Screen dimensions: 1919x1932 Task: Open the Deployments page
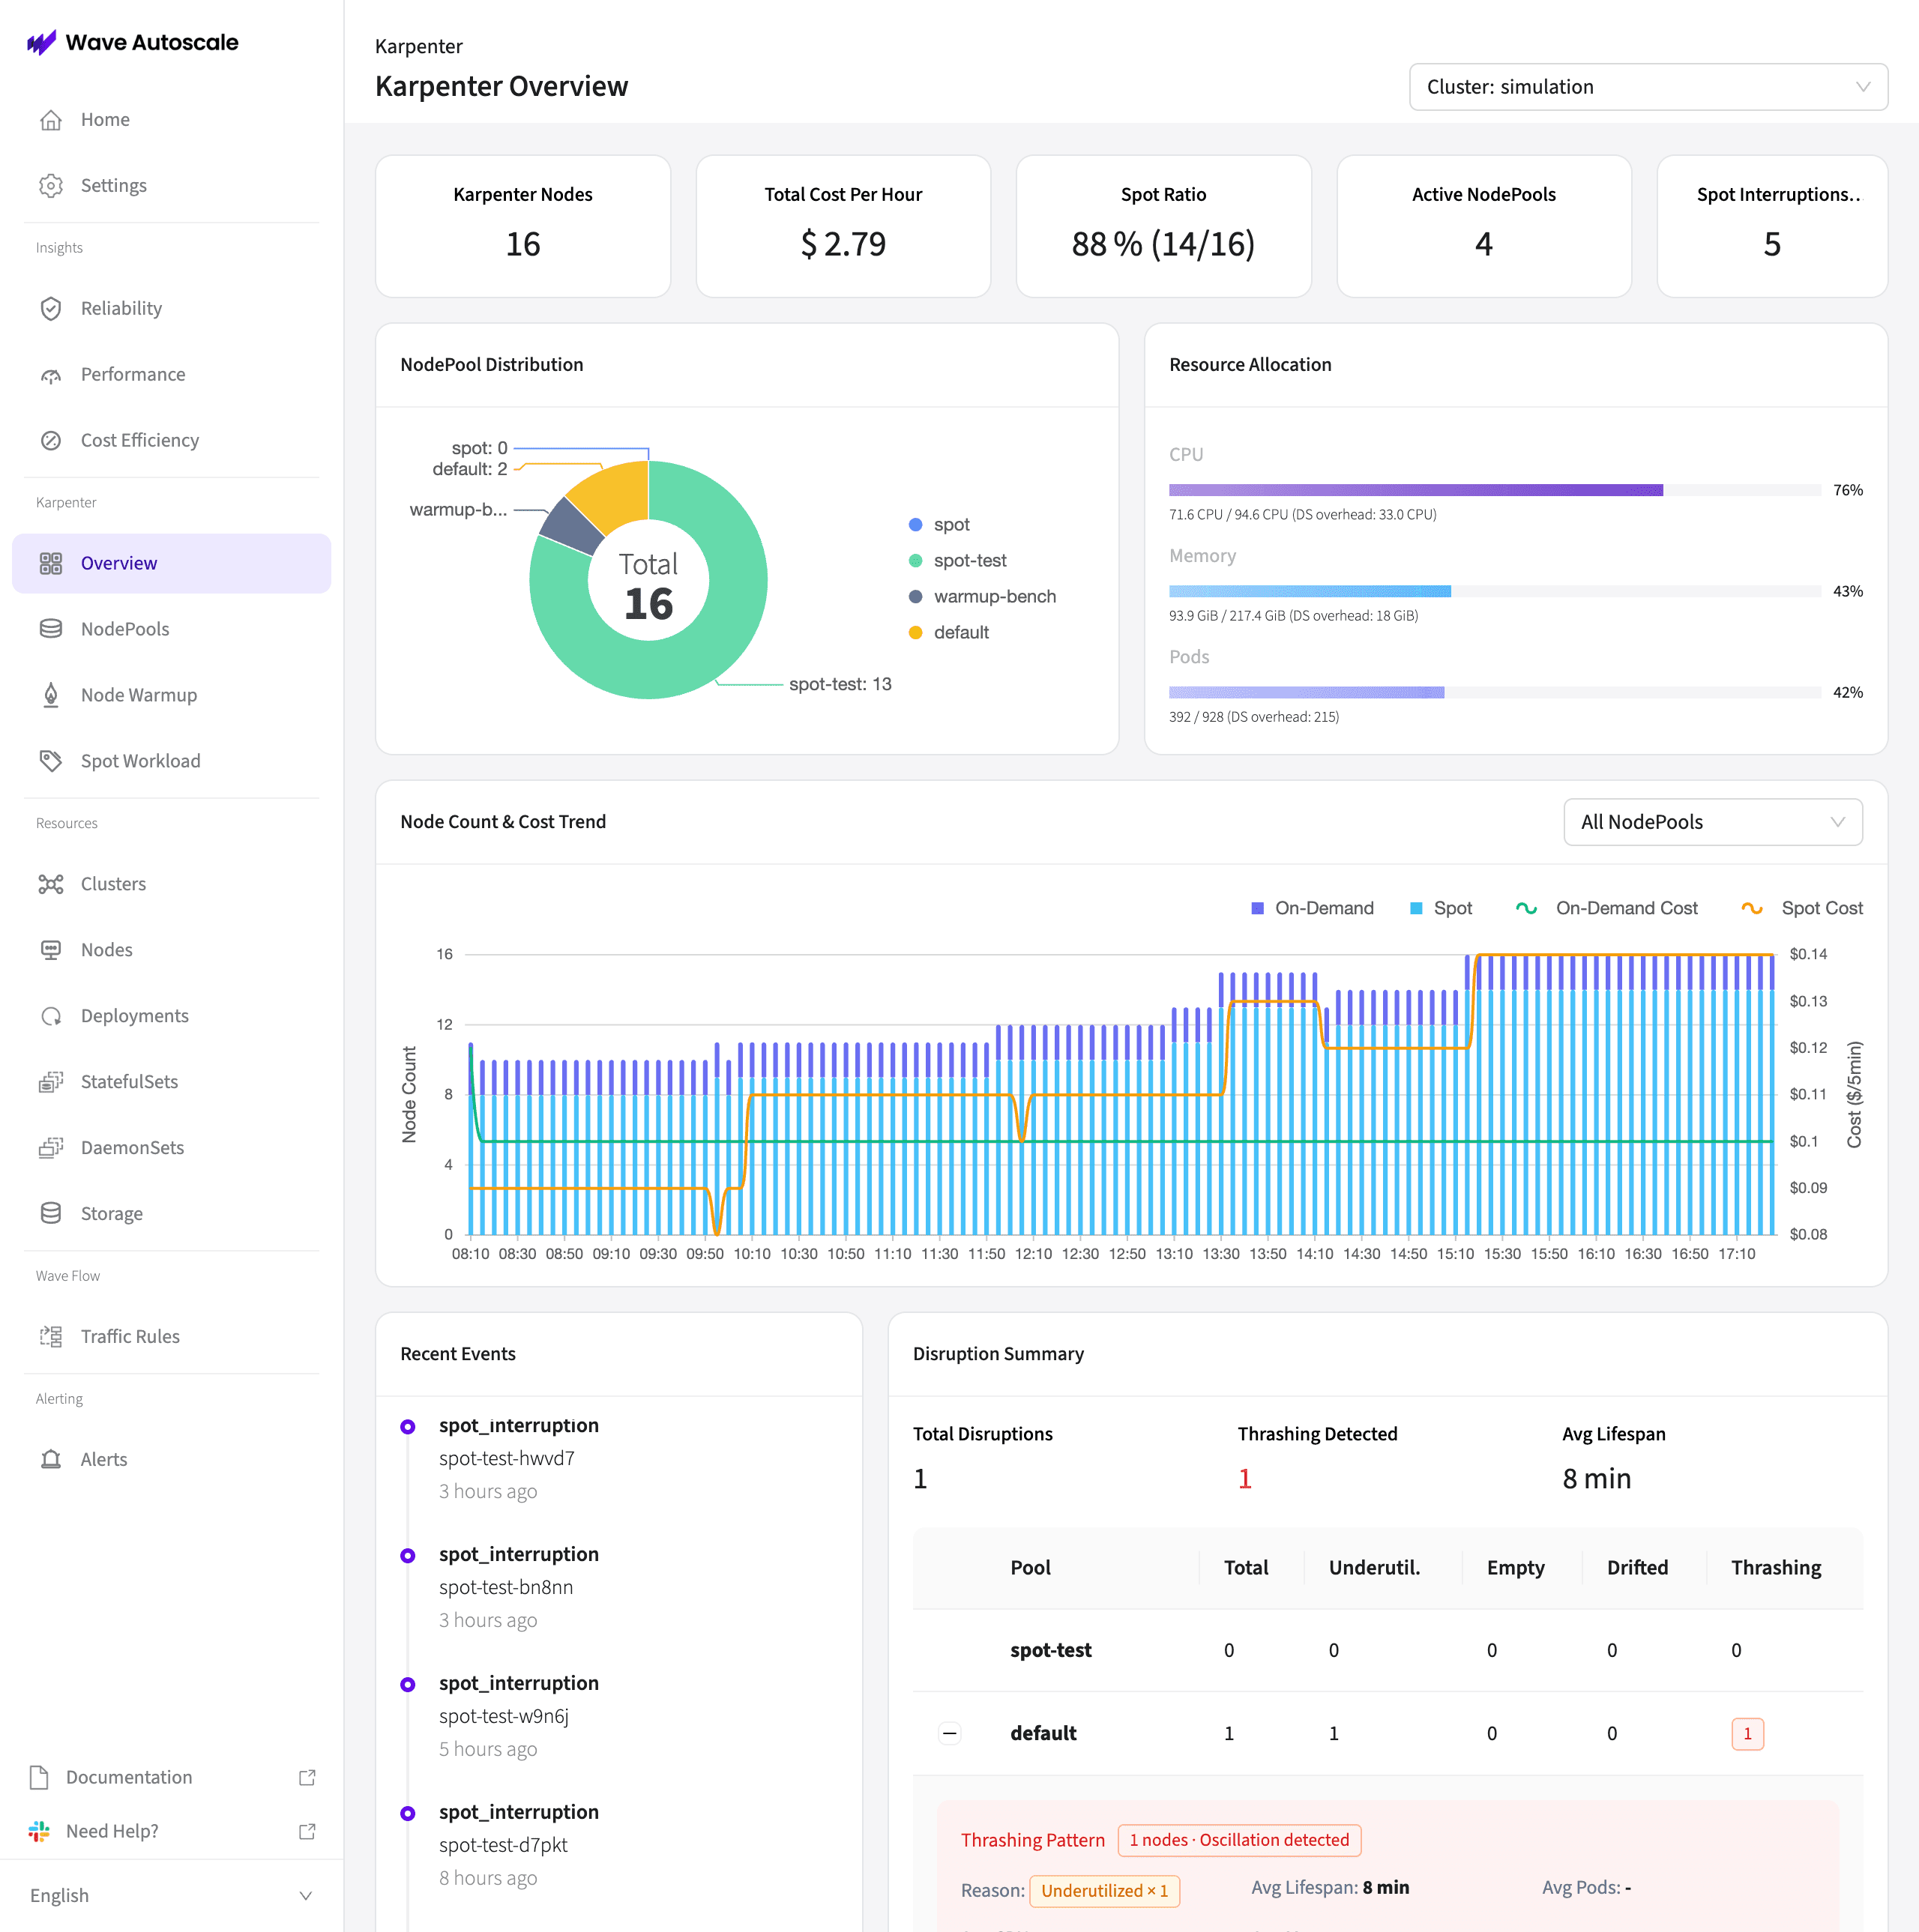(x=172, y=1017)
